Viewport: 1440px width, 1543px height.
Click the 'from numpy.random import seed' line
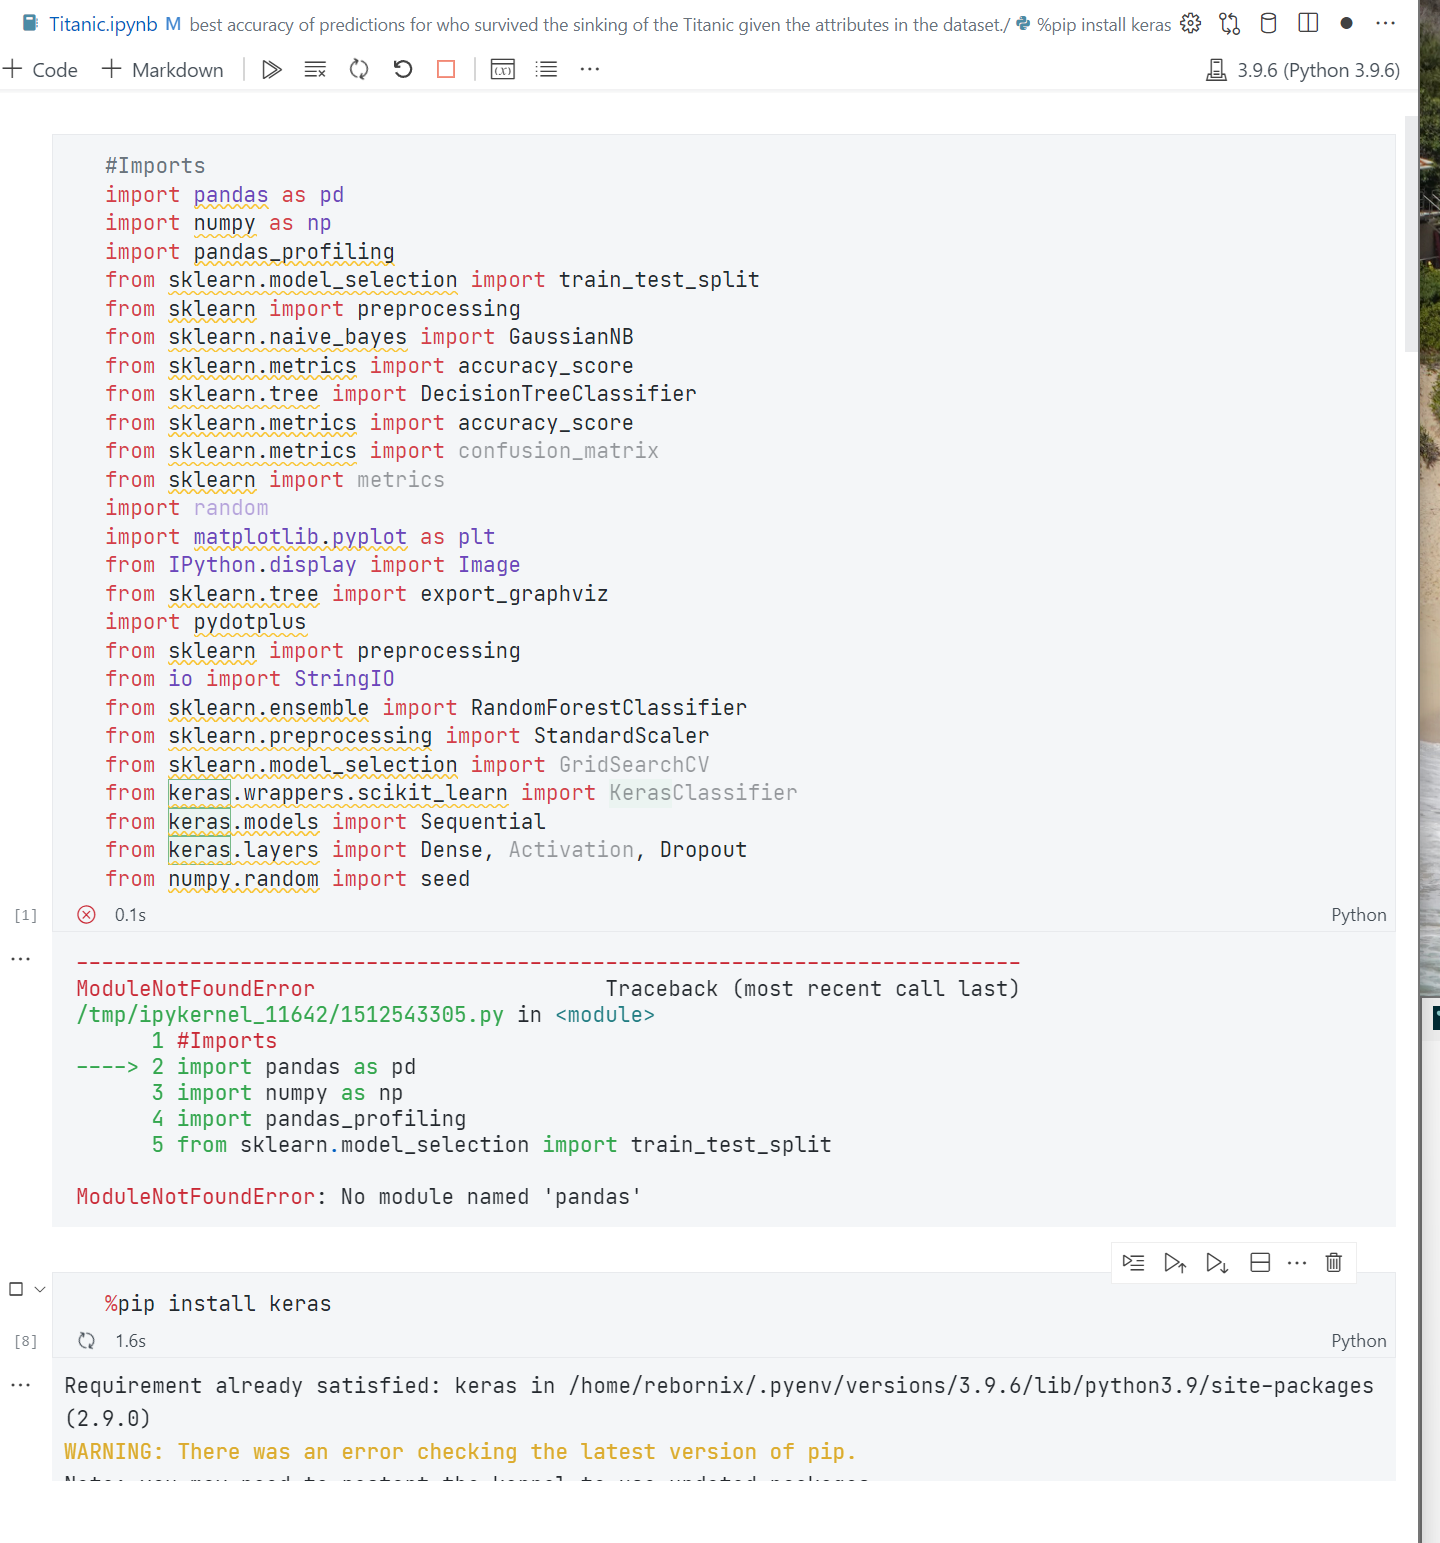point(287,879)
